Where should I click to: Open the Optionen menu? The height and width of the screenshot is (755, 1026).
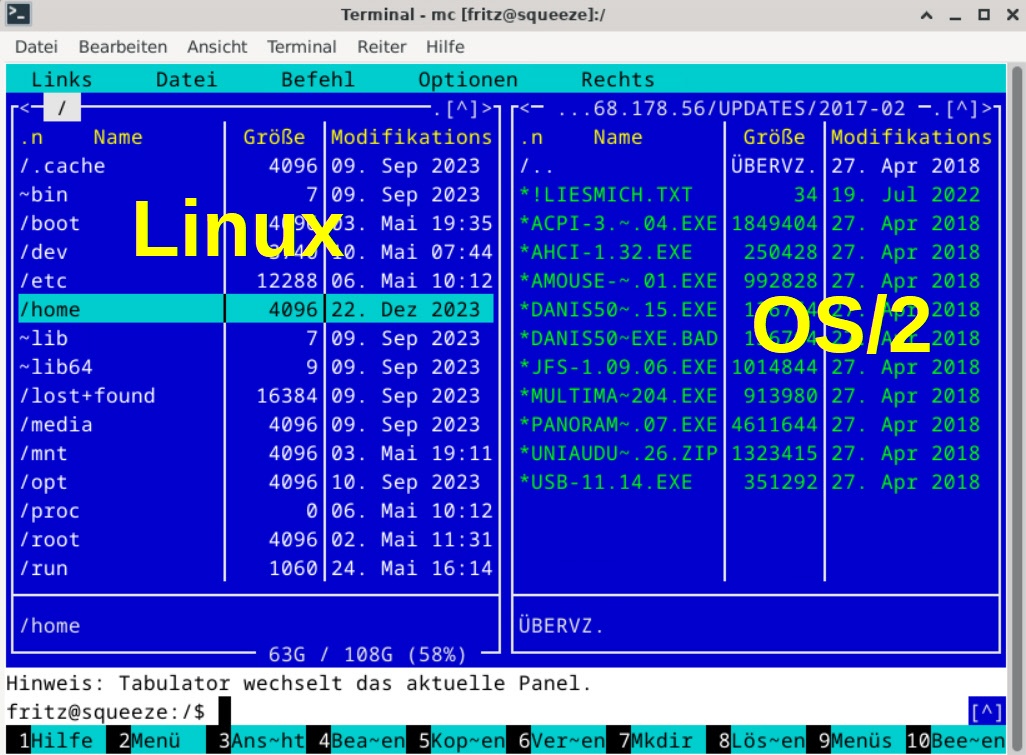468,80
